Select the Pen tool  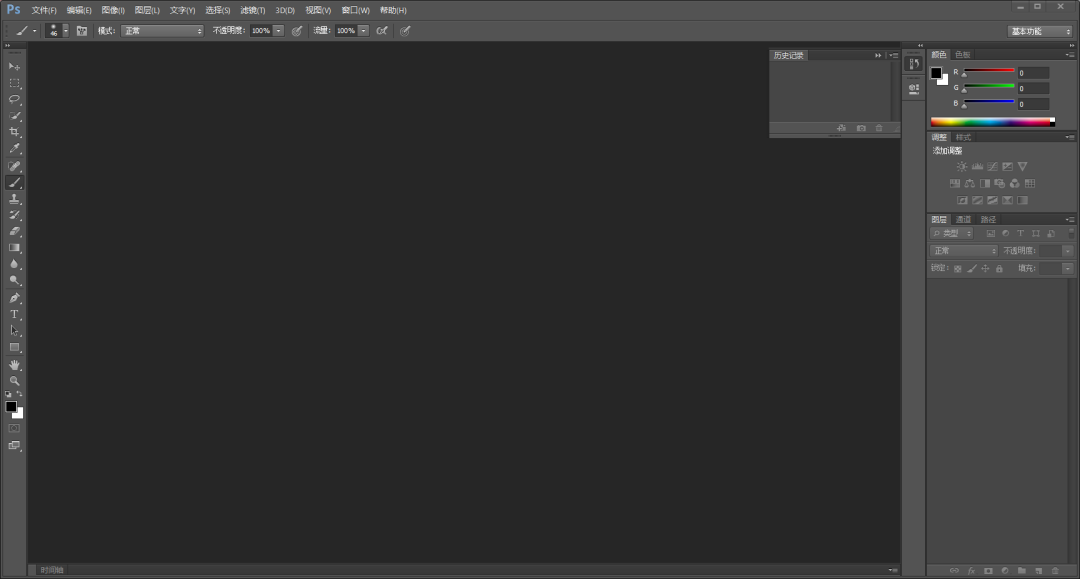14,298
